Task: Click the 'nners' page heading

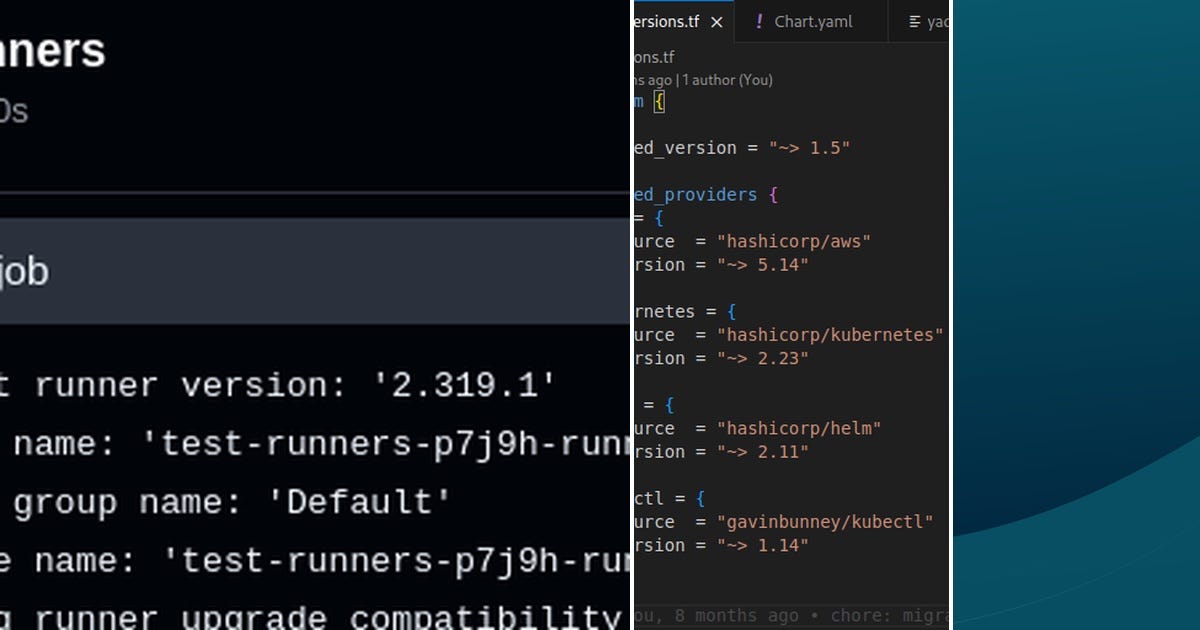Action: 52,51
